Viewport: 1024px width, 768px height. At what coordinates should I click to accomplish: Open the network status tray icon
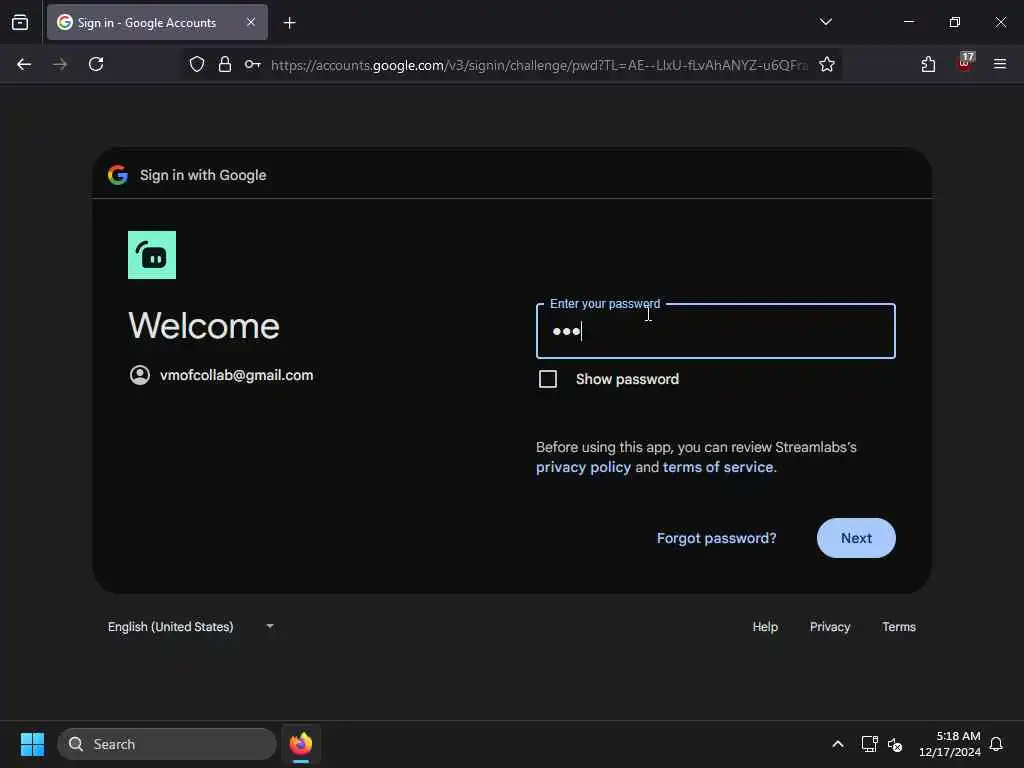(869, 744)
